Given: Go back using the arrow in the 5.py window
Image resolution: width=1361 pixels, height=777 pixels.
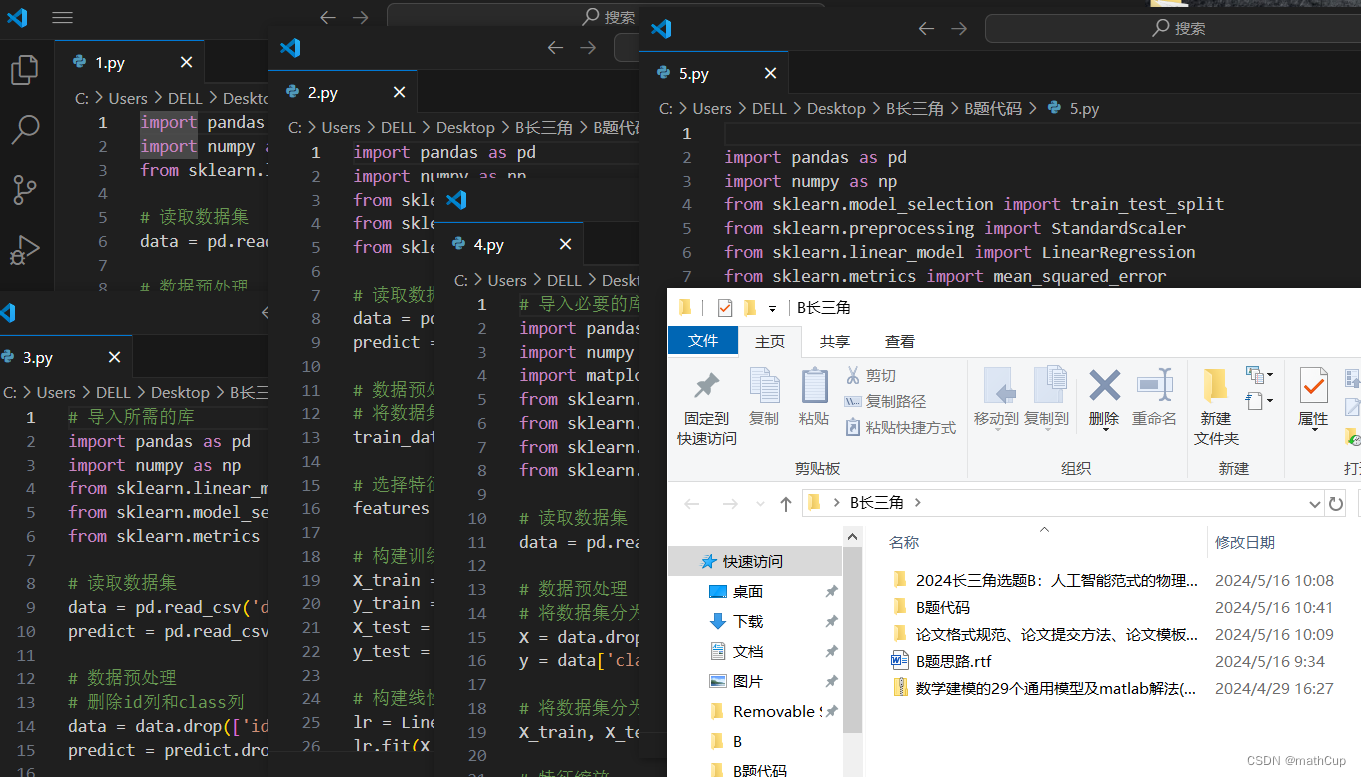Looking at the screenshot, I should [926, 28].
